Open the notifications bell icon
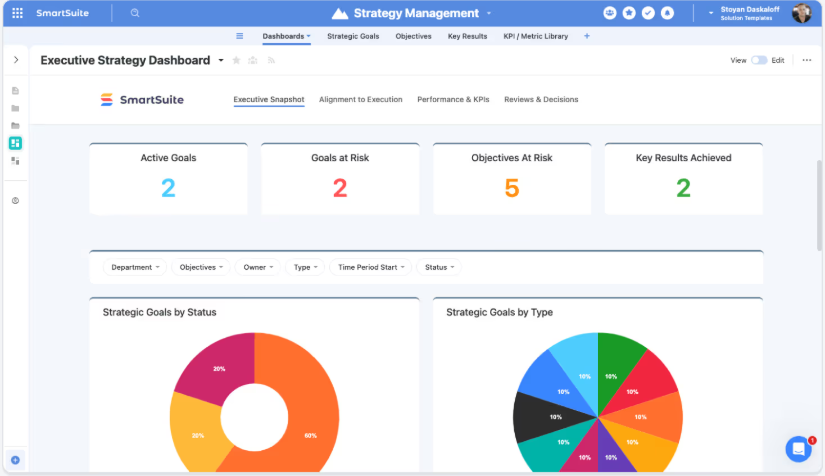Viewport: 825px width, 476px height. (x=667, y=13)
